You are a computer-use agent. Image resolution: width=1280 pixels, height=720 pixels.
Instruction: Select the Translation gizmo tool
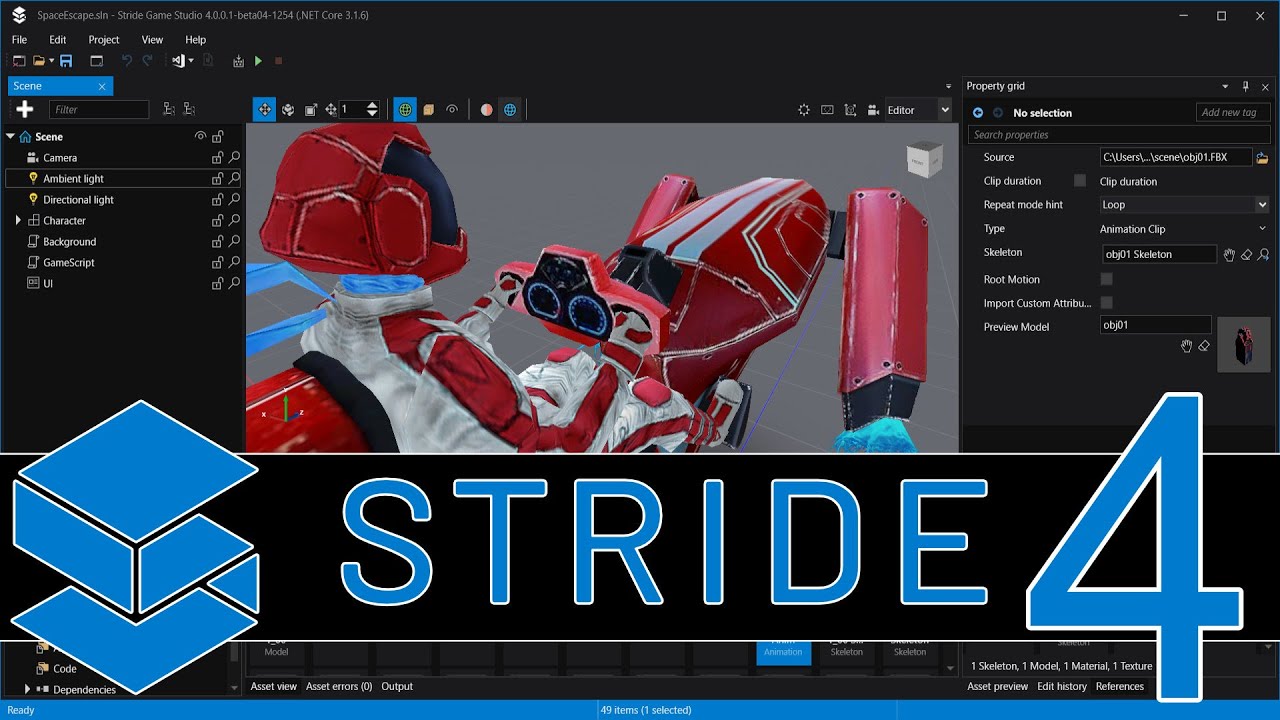(265, 110)
